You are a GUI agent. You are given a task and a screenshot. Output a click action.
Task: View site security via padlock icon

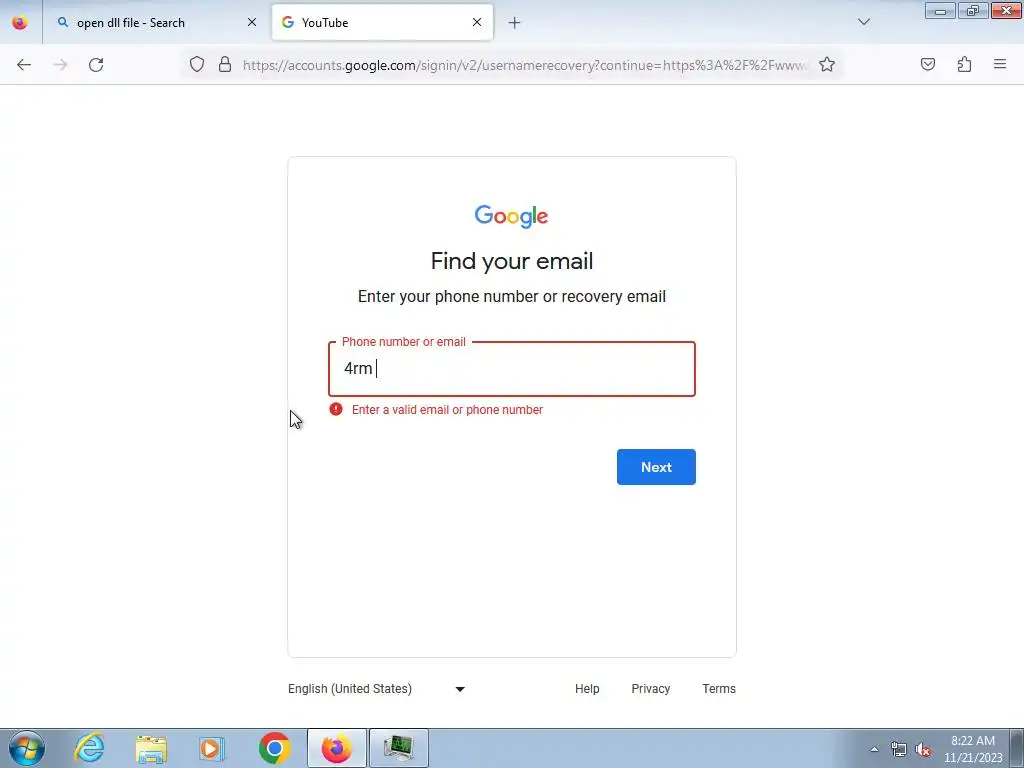225,64
